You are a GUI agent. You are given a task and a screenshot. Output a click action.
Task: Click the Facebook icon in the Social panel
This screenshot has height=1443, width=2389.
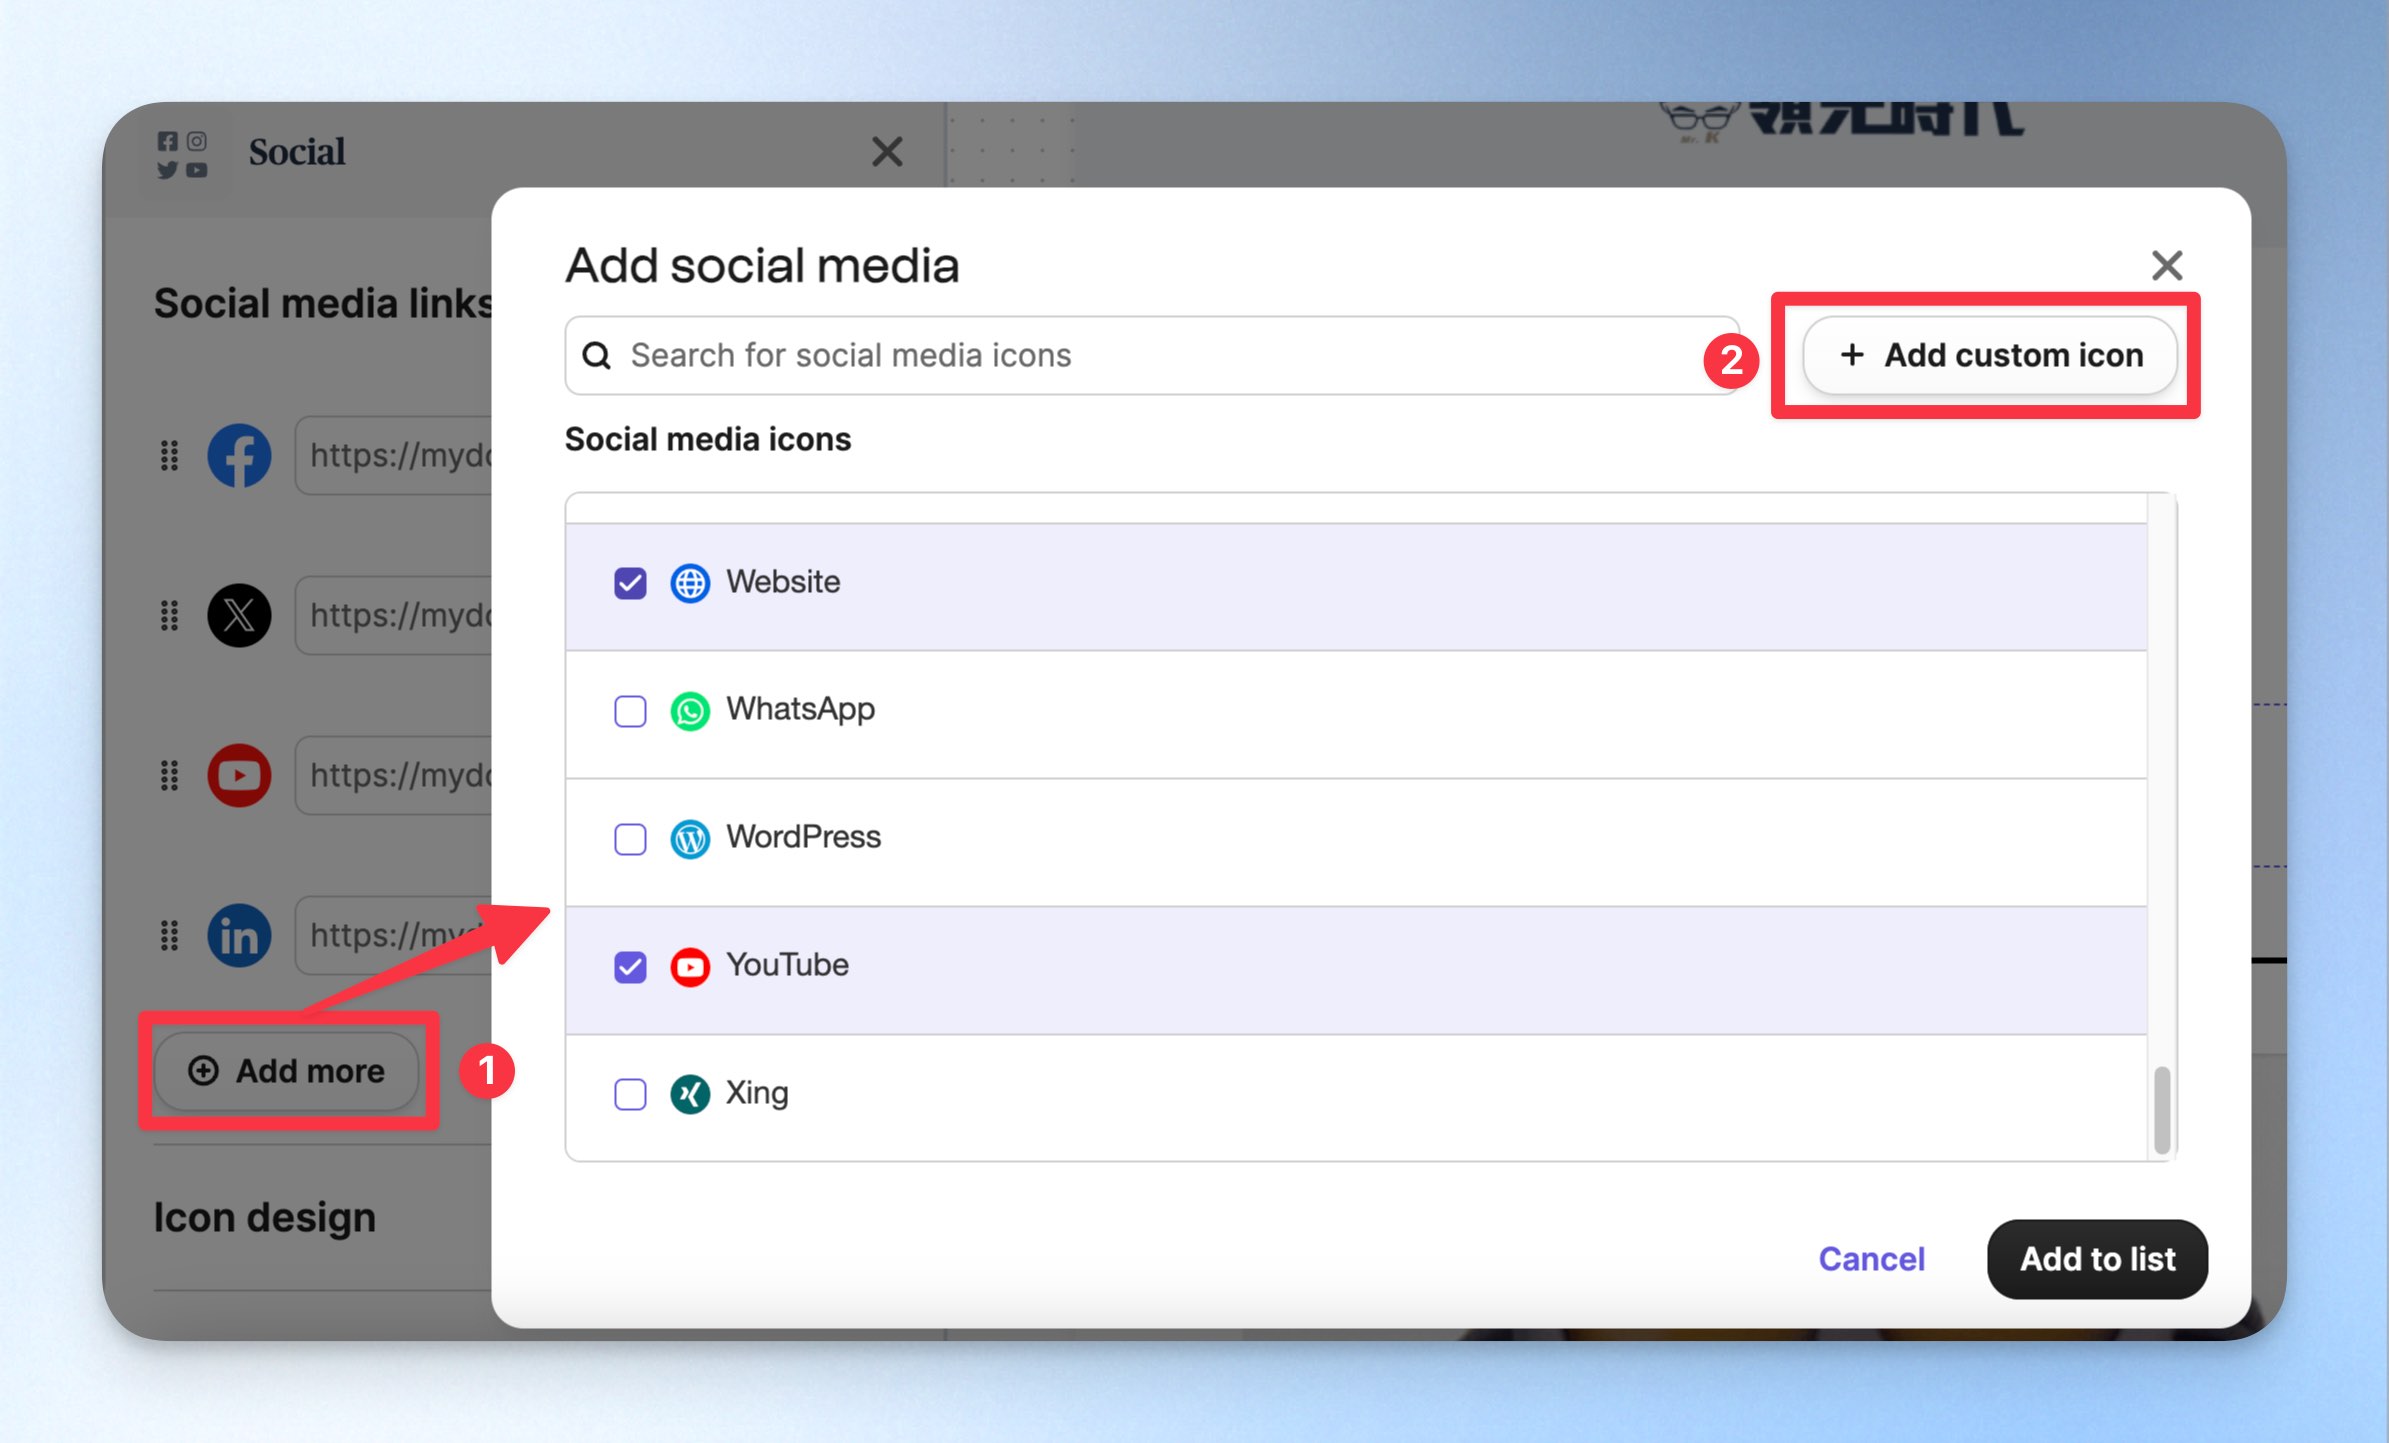tap(239, 456)
